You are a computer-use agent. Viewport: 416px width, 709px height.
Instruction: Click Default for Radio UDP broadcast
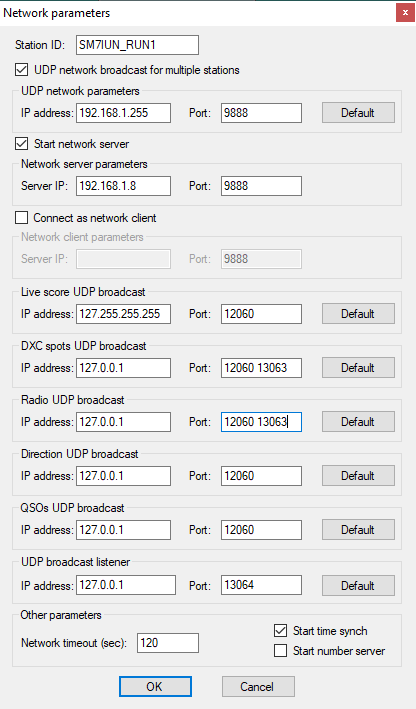coord(358,422)
